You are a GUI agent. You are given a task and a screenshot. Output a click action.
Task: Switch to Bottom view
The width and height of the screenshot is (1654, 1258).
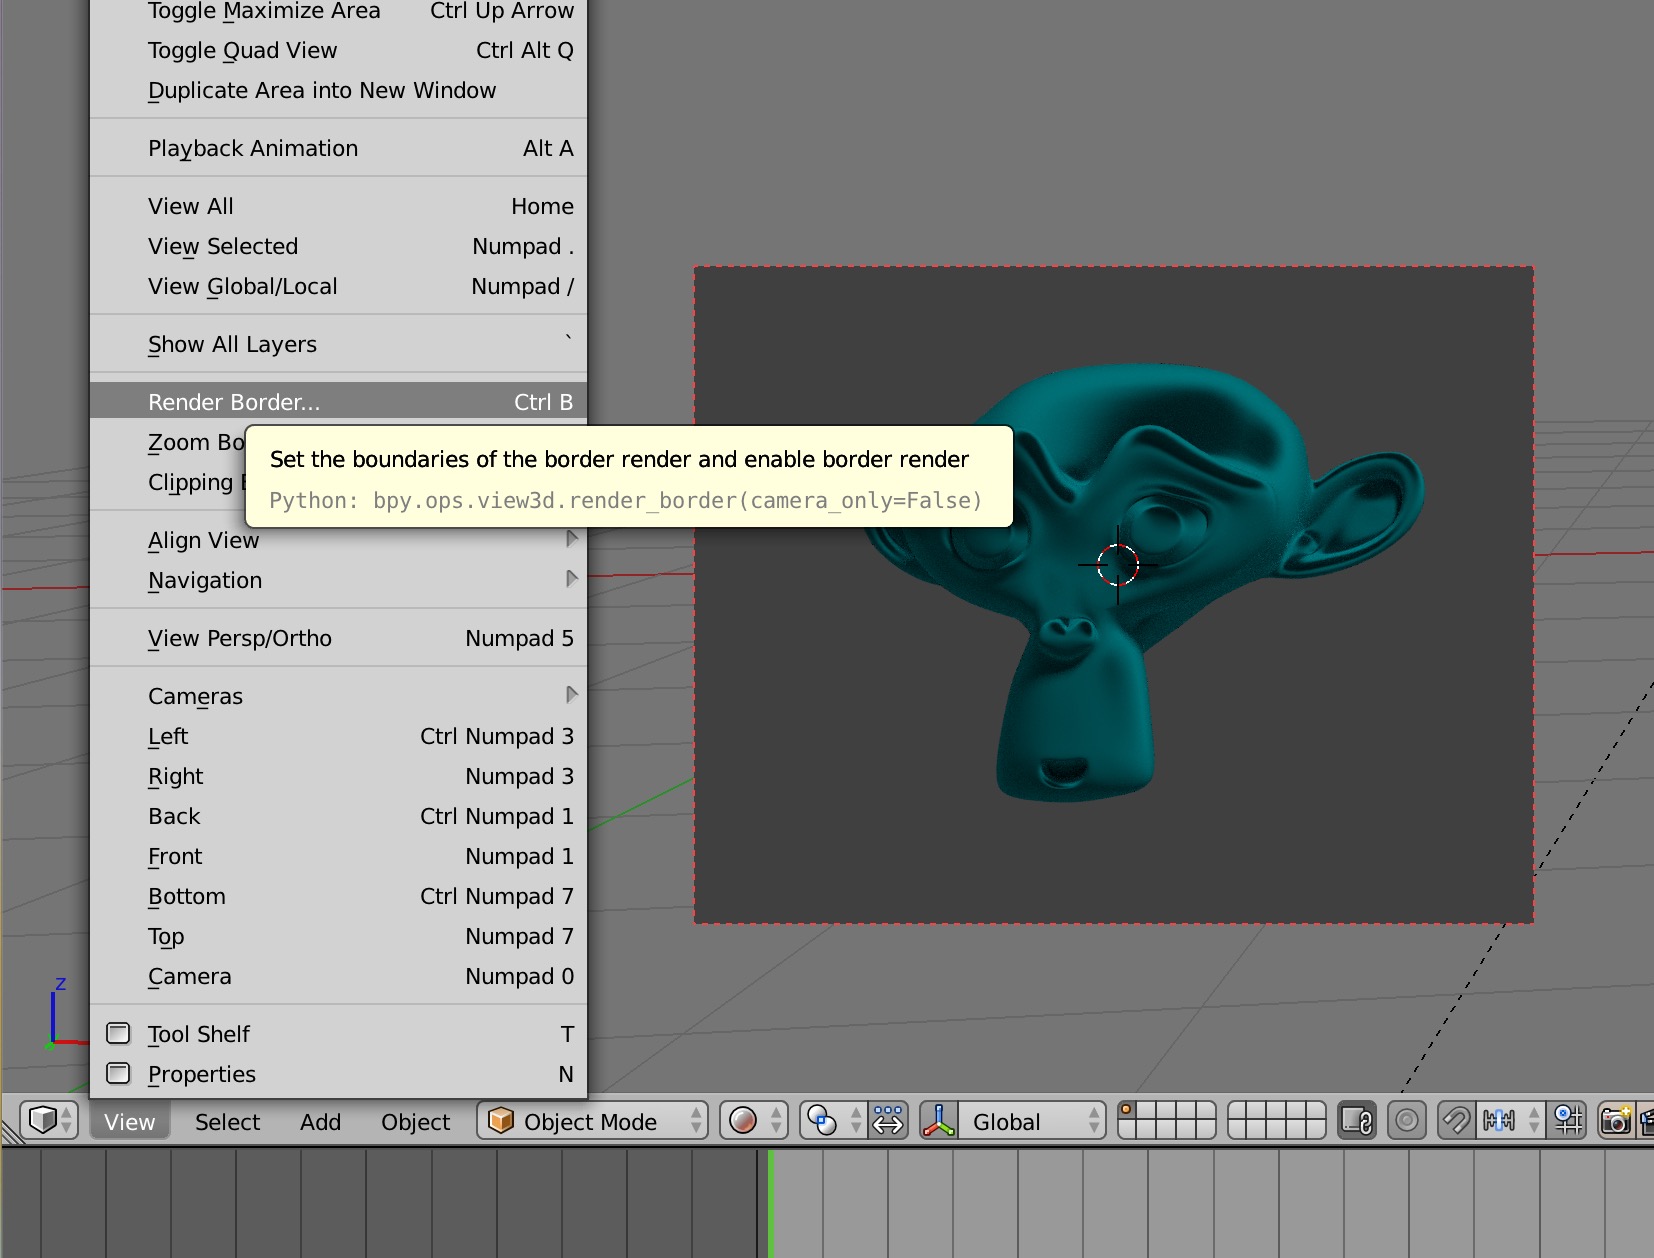pos(338,896)
